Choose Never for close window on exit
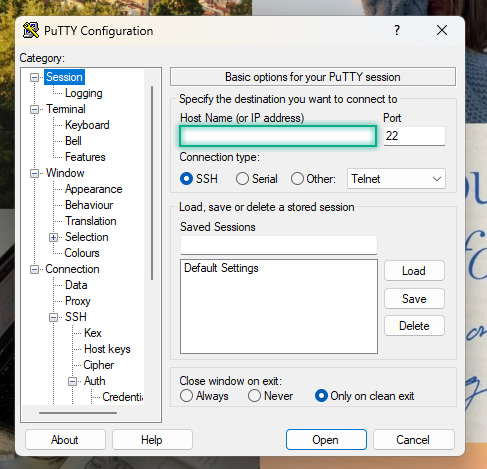The height and width of the screenshot is (469, 487). click(254, 396)
